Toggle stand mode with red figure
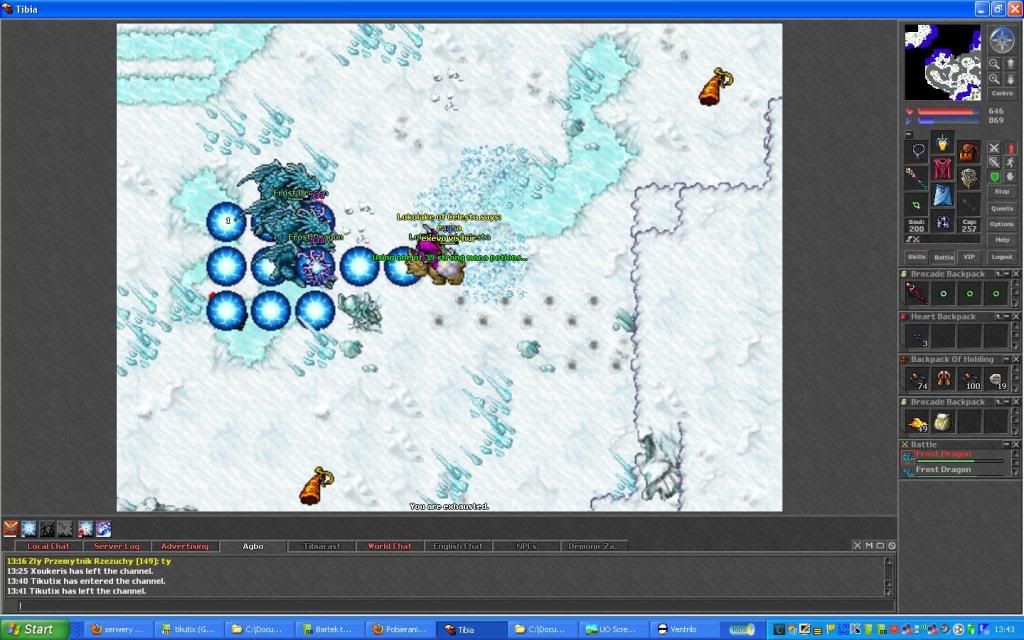This screenshot has height=640, width=1024. click(1010, 148)
